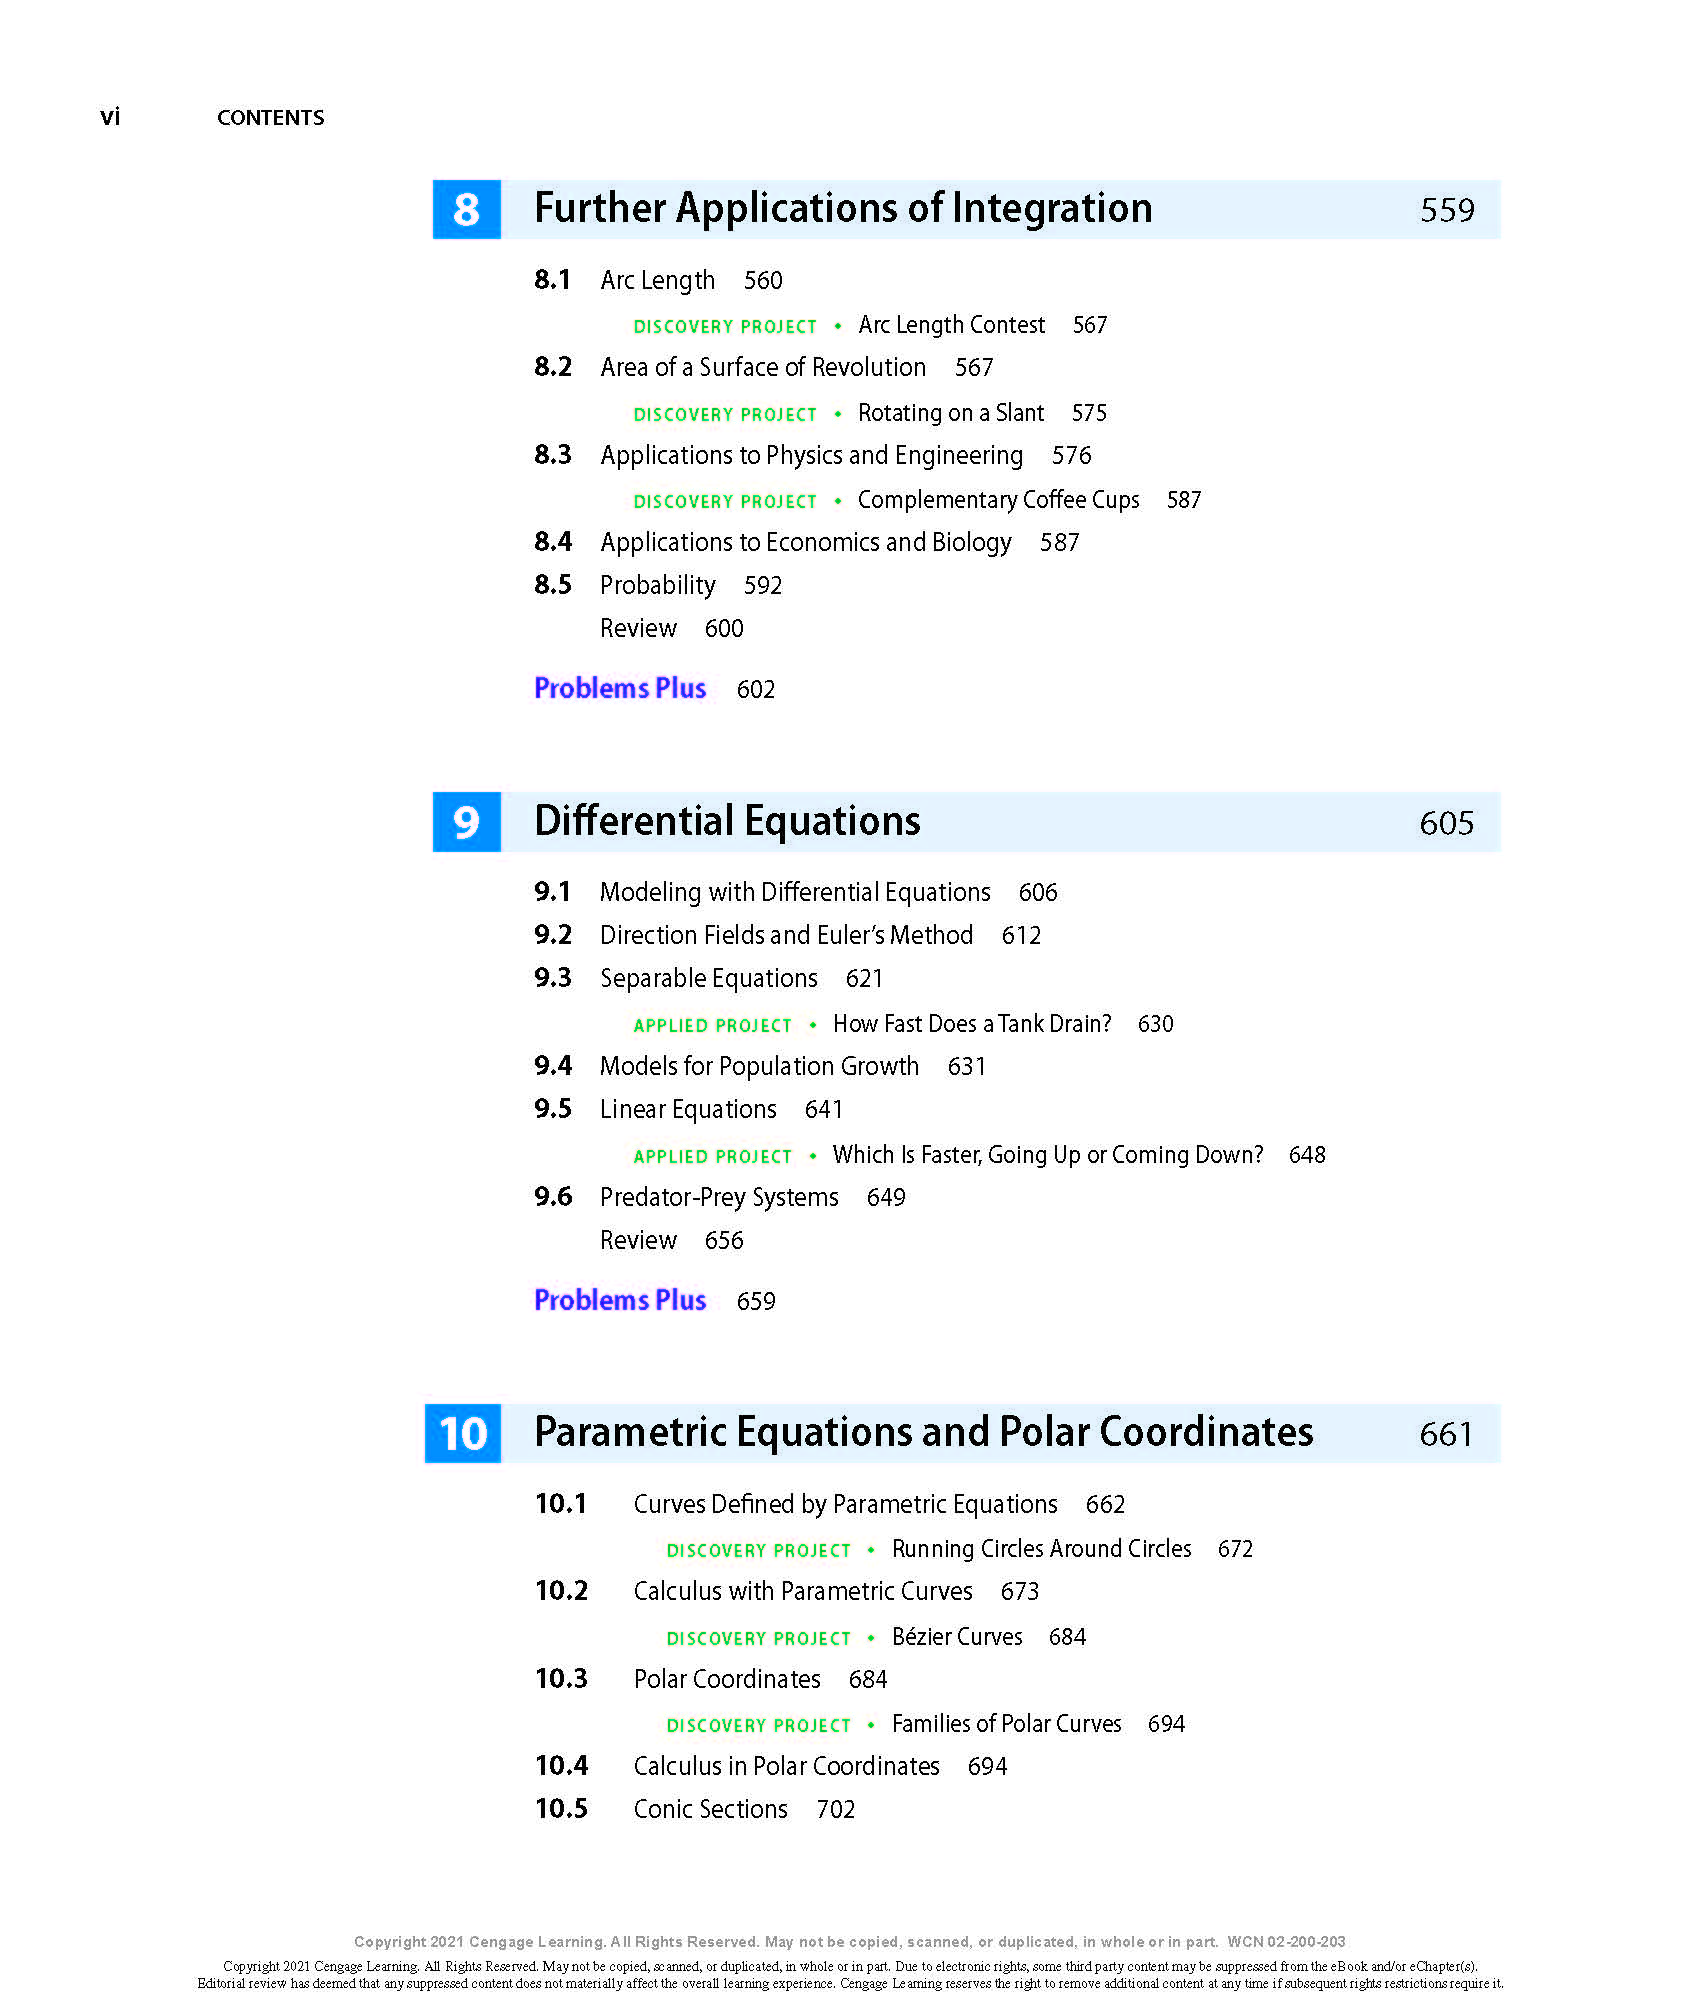1701x2001 pixels.
Task: Open Arc Length Contest discovery project
Action: (x=951, y=326)
